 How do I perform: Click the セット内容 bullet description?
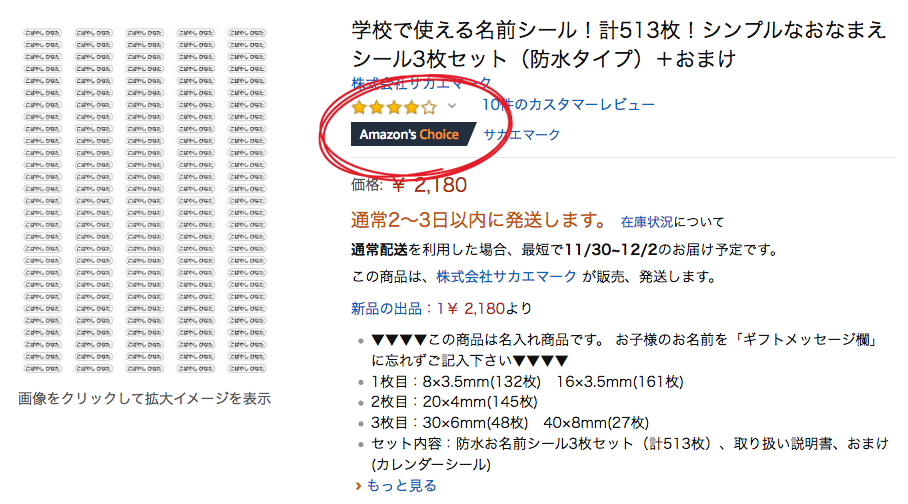[x=620, y=443]
